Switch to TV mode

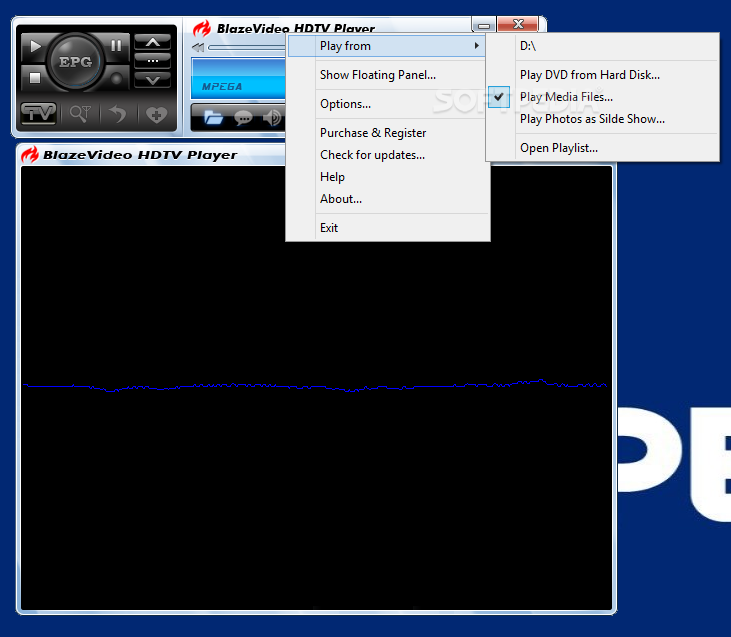pos(39,113)
